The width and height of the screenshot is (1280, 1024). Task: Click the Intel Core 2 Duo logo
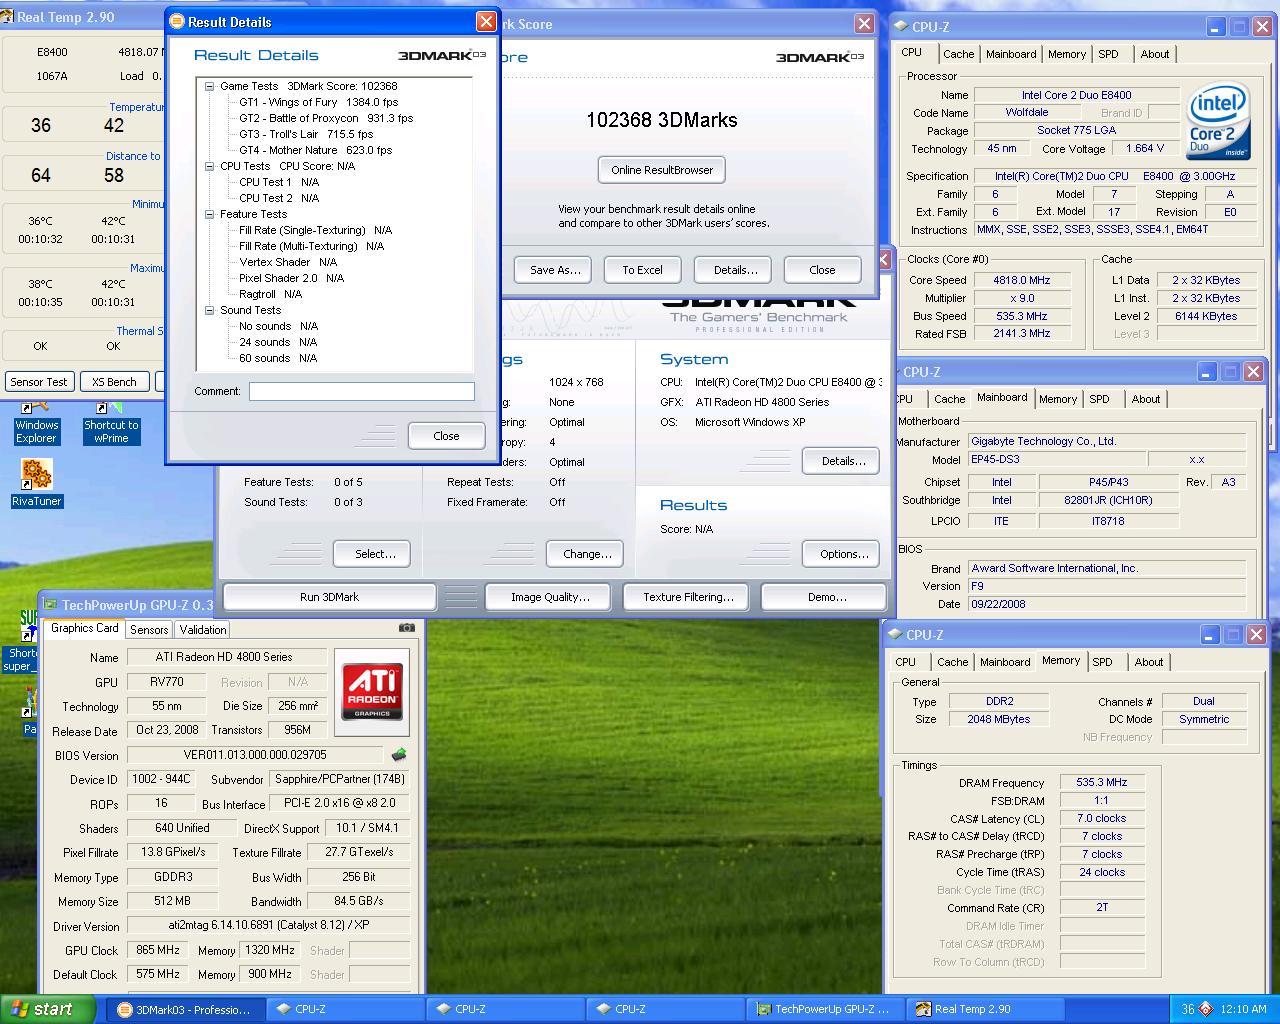click(1218, 121)
